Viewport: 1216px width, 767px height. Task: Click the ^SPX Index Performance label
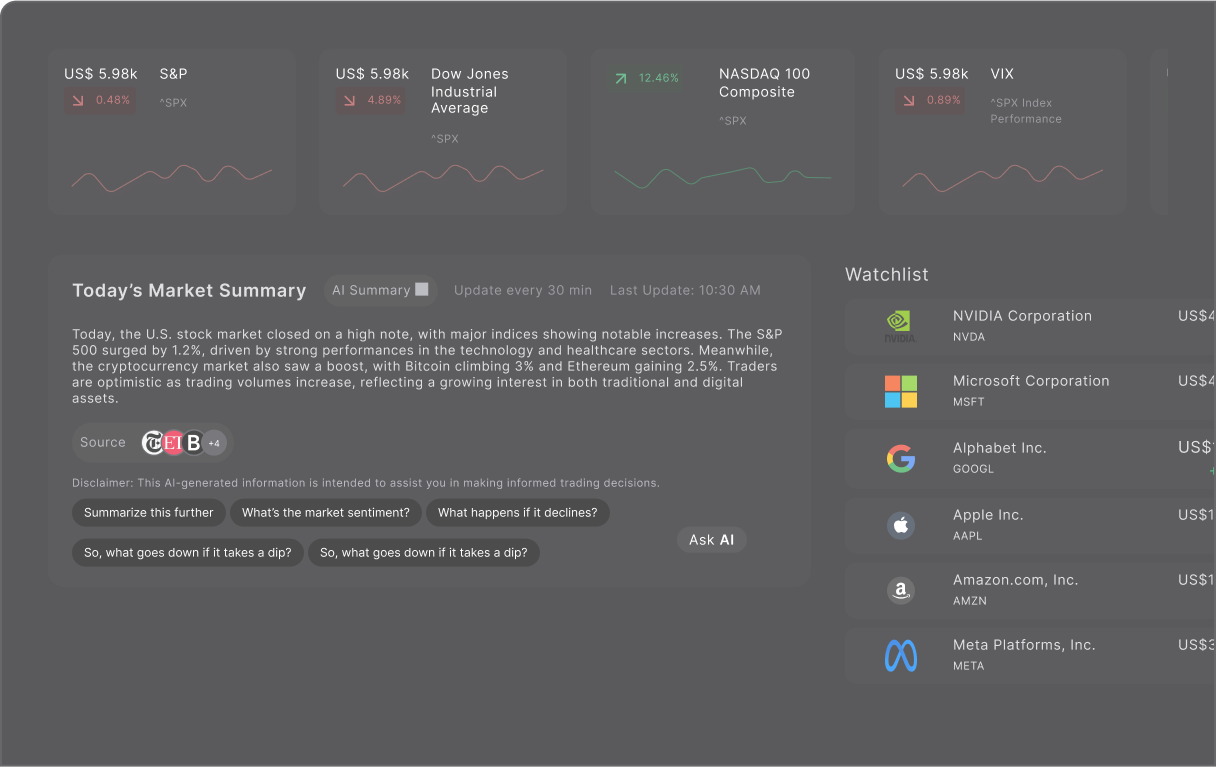[x=1026, y=111]
